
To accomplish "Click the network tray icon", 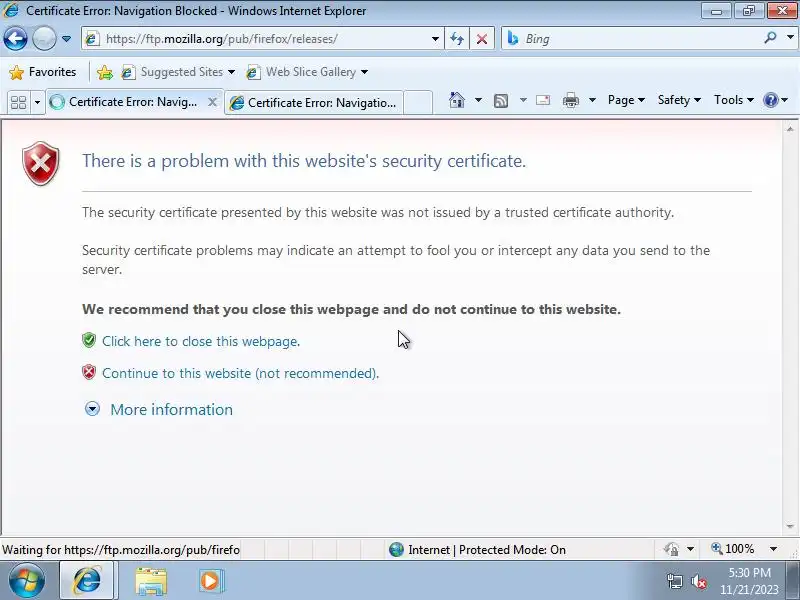I will click(x=674, y=581).
